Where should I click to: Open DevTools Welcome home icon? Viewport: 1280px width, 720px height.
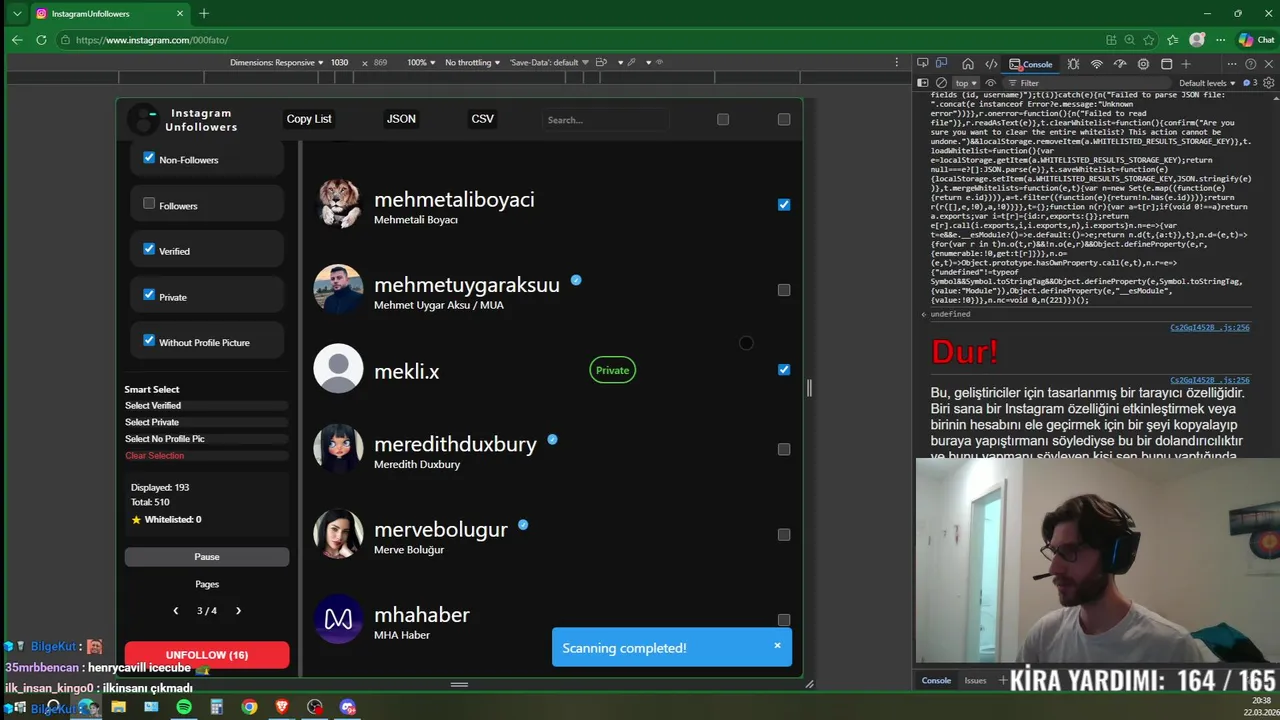[968, 64]
